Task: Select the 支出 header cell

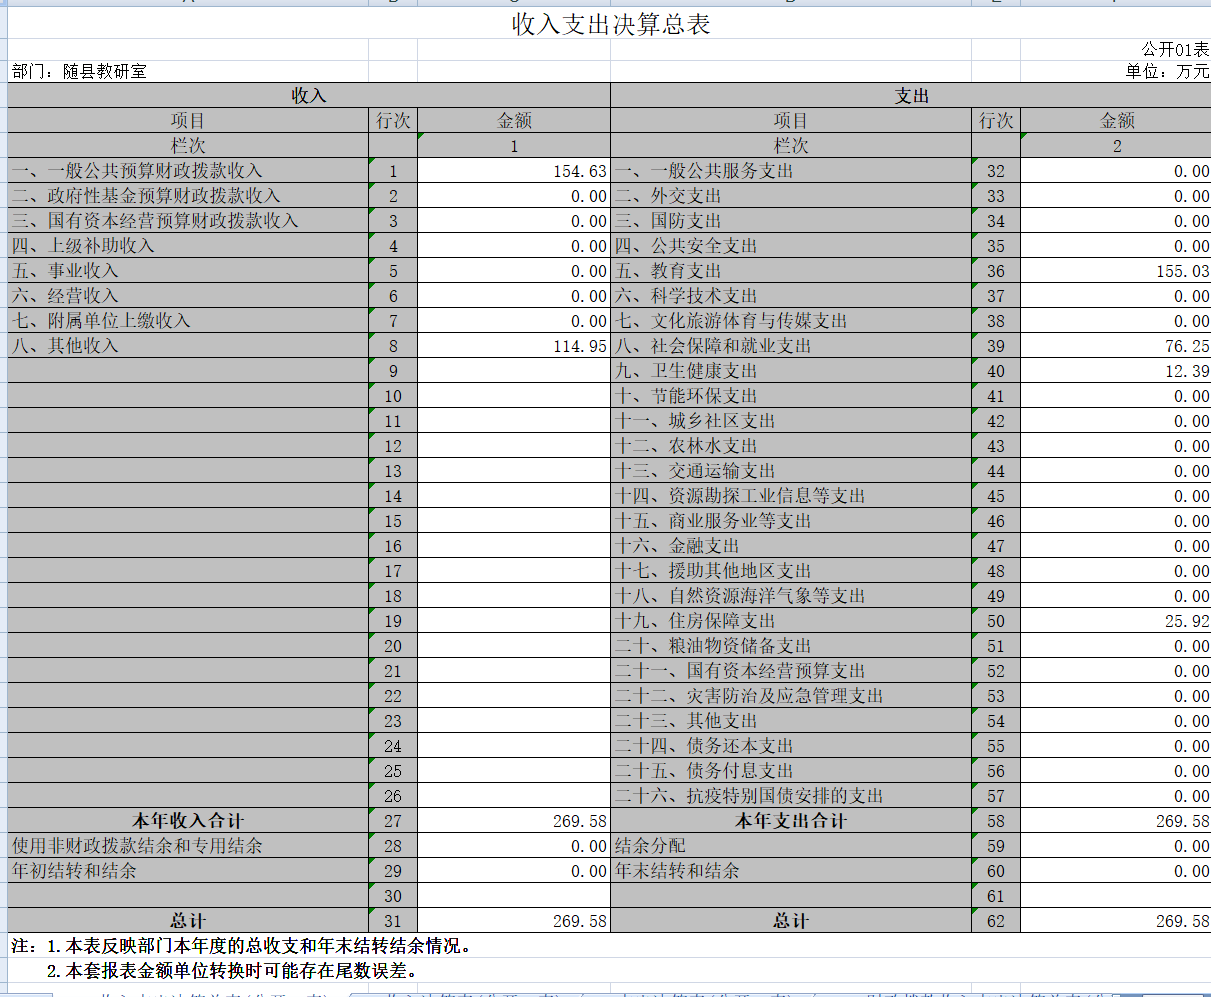Action: click(x=911, y=95)
